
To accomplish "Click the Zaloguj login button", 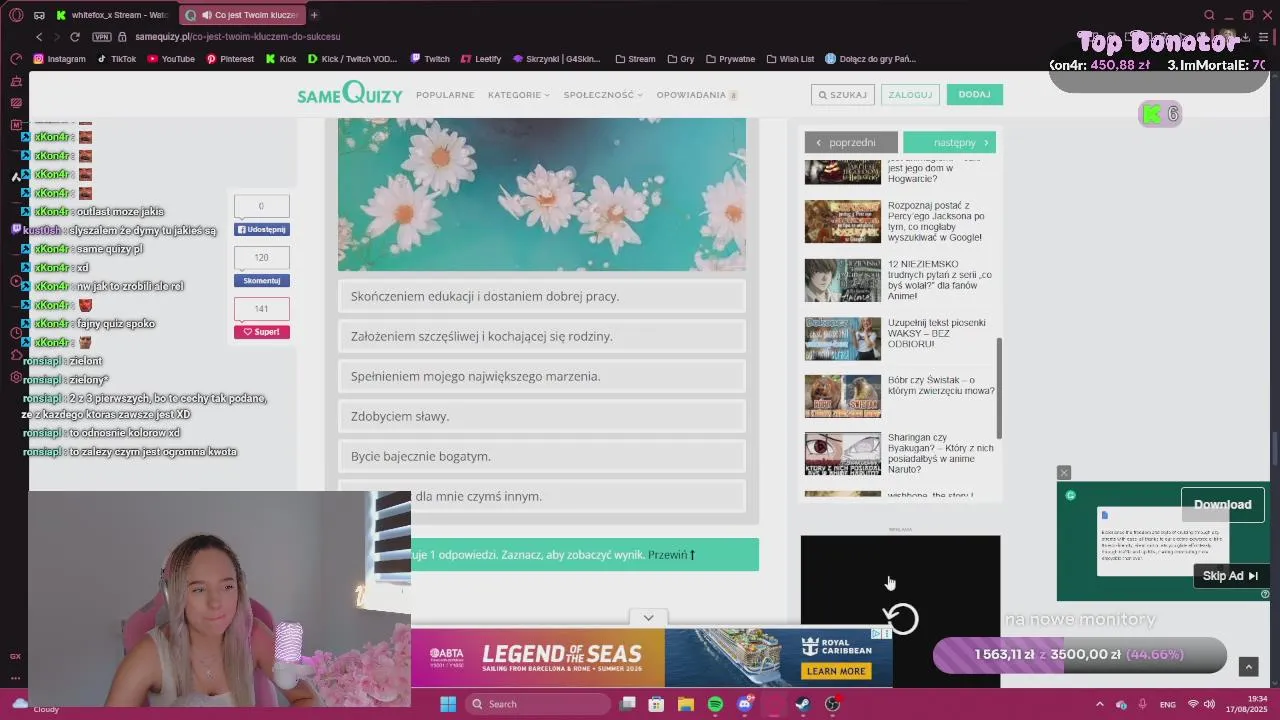I will tap(910, 95).
